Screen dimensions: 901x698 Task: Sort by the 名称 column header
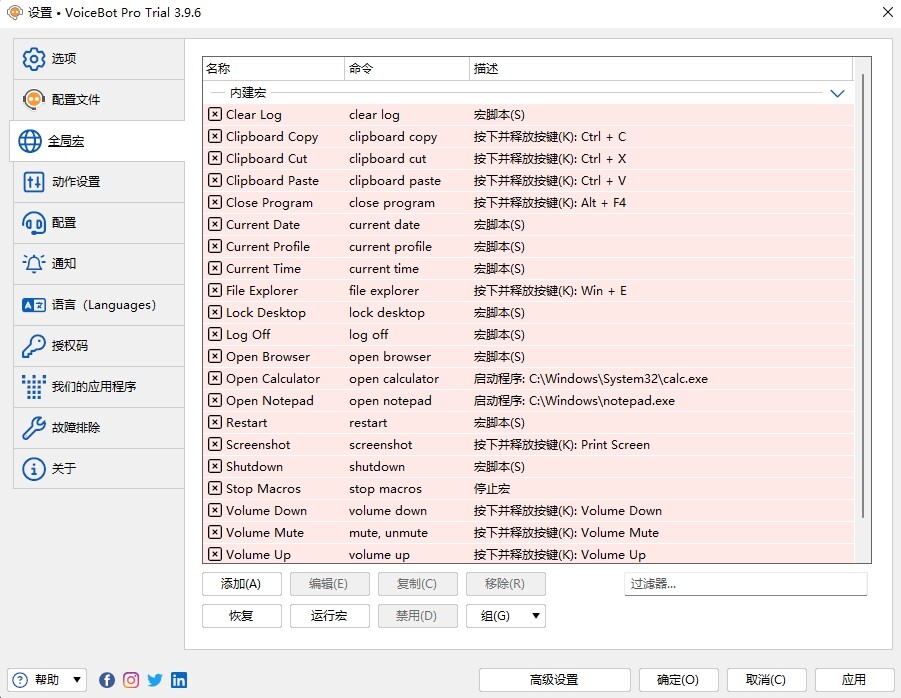pos(274,69)
